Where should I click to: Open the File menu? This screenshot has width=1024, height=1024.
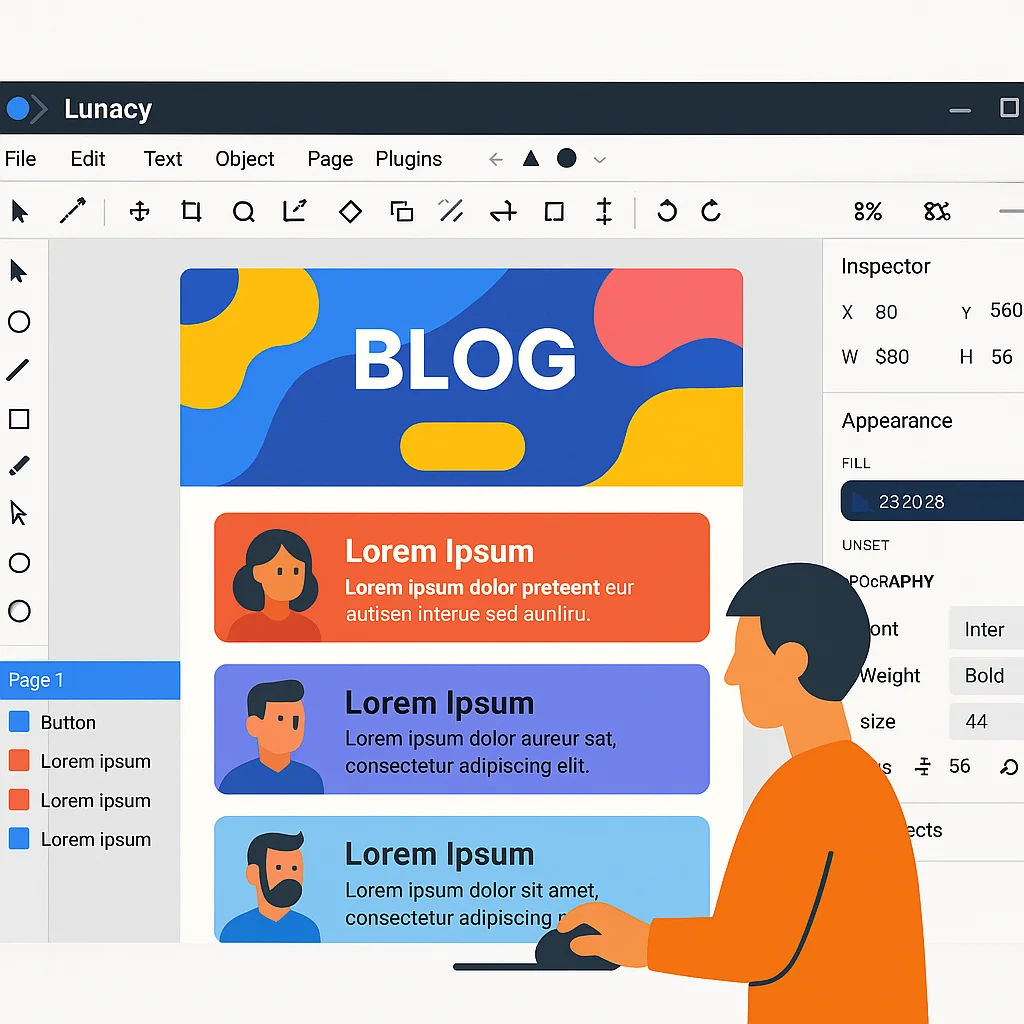point(21,158)
